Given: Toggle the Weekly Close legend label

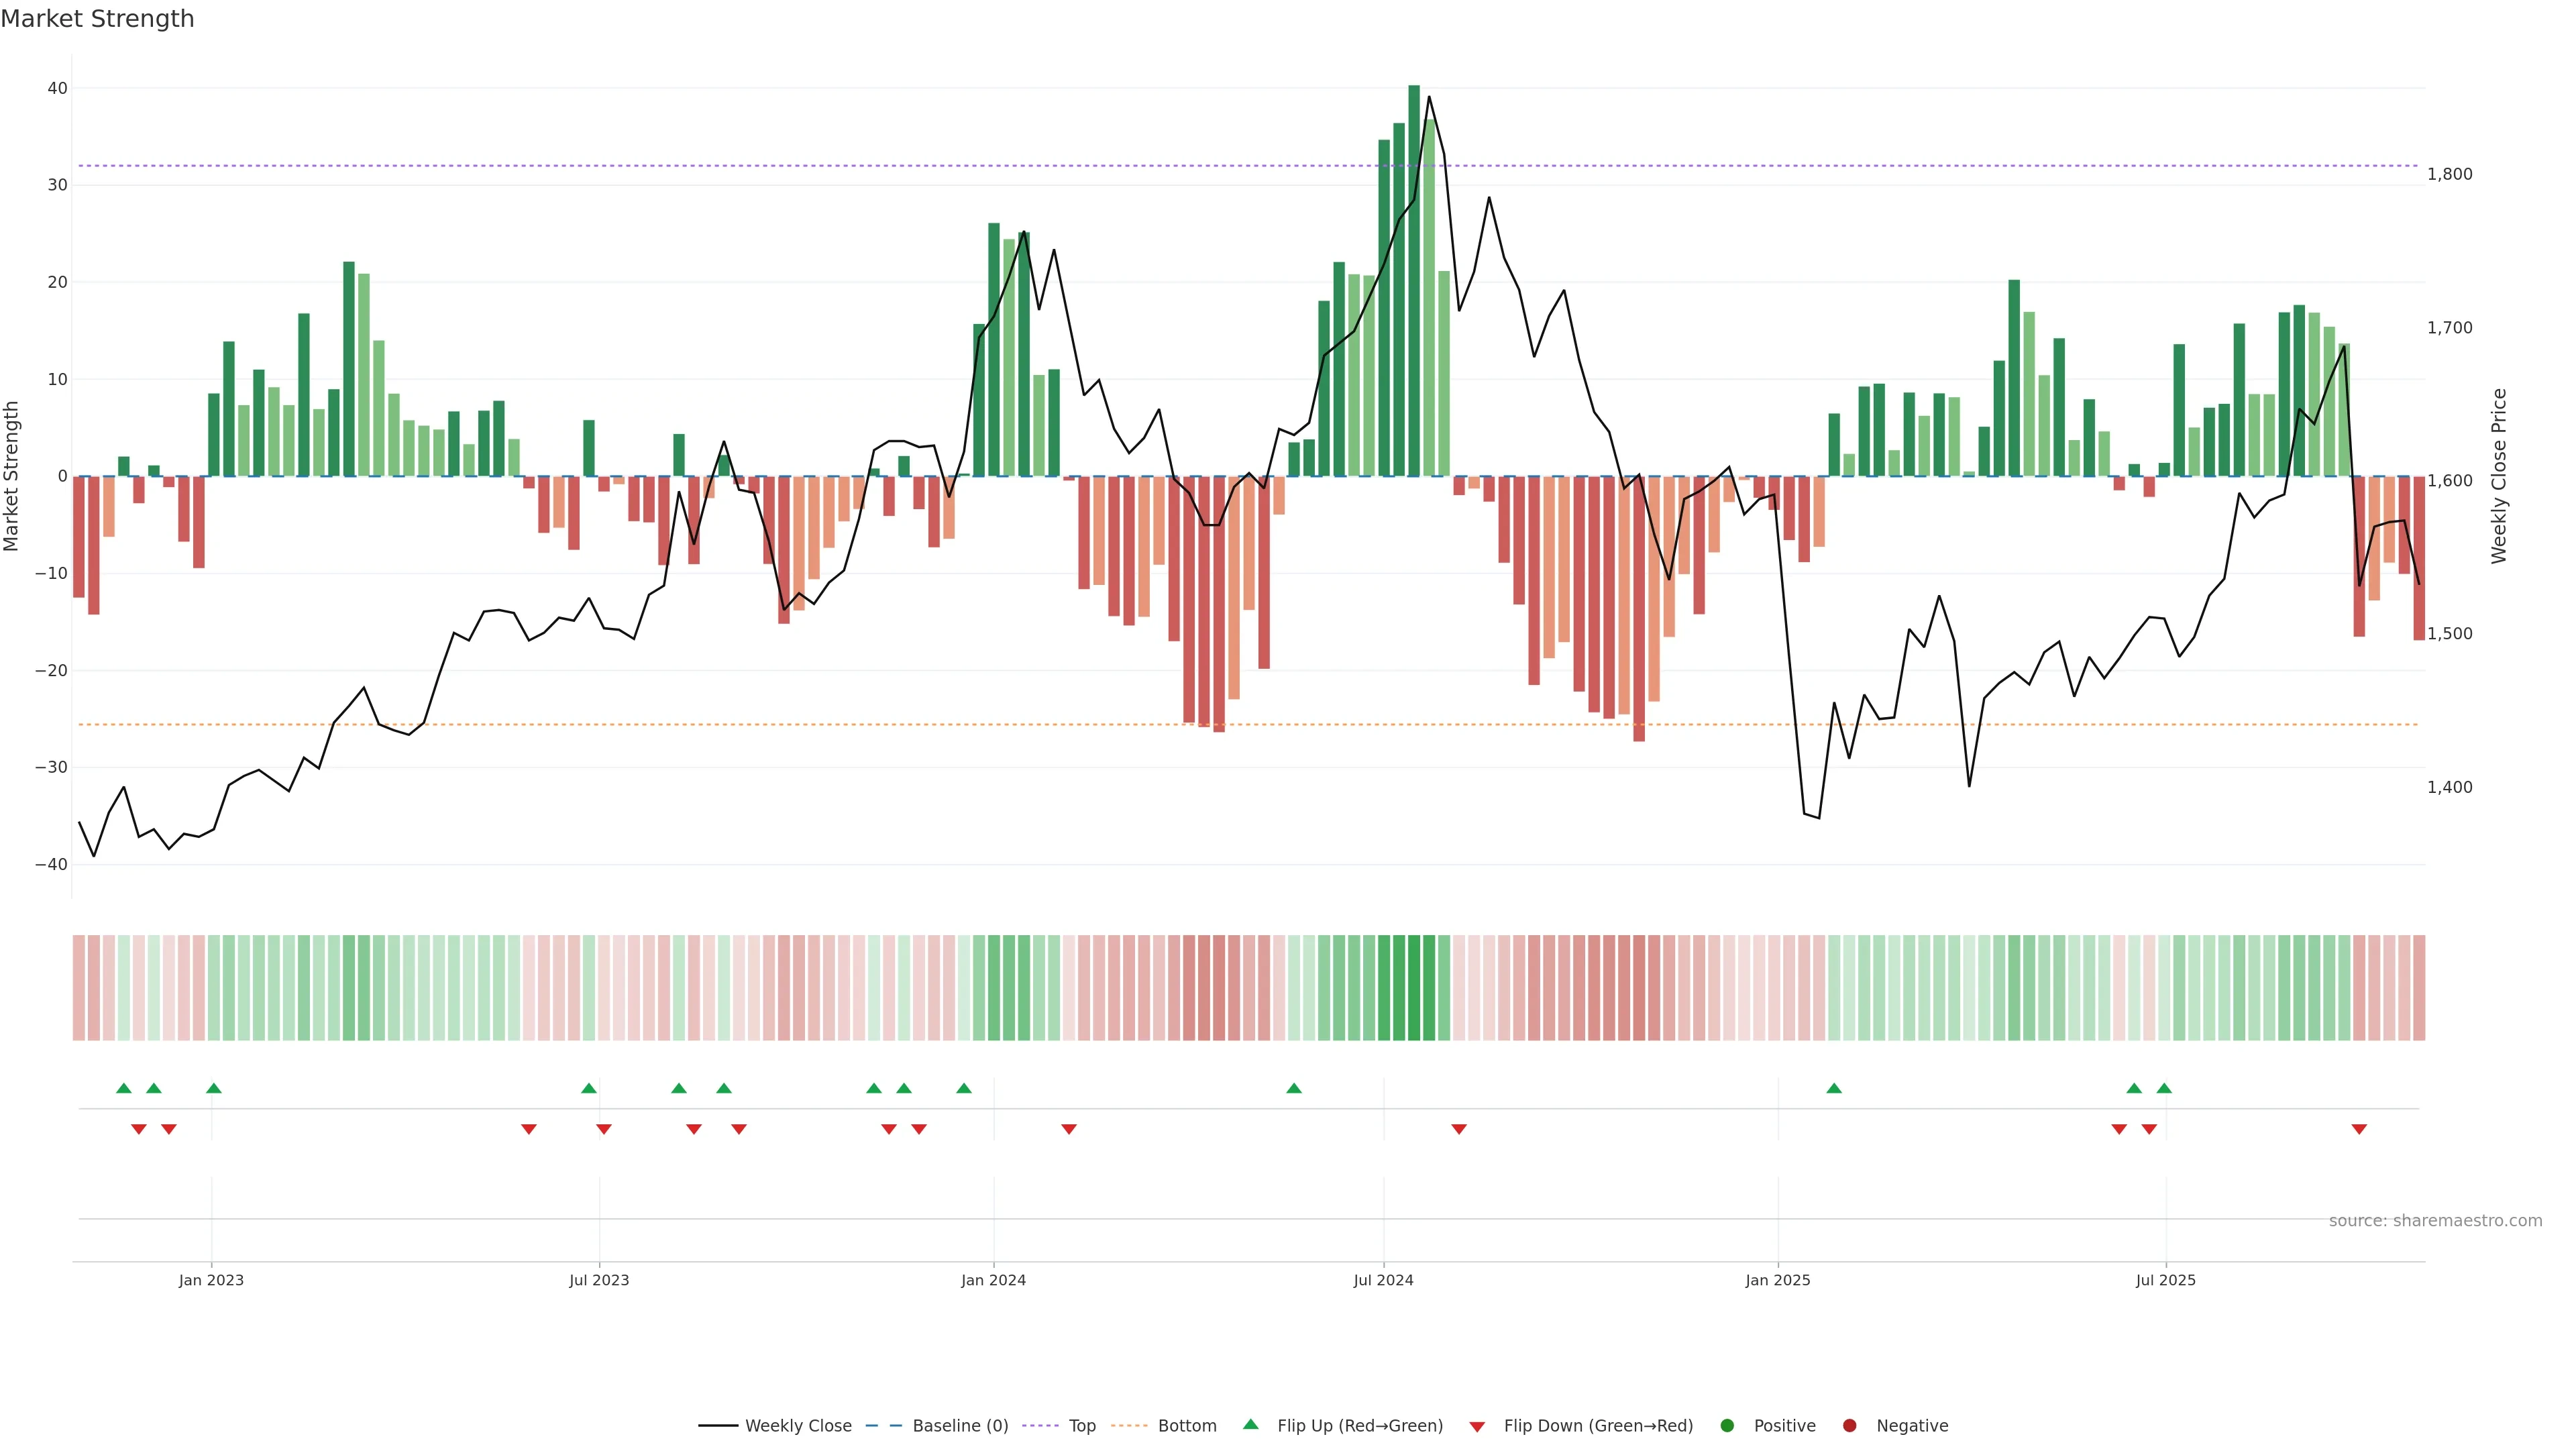Looking at the screenshot, I should 798,1425.
